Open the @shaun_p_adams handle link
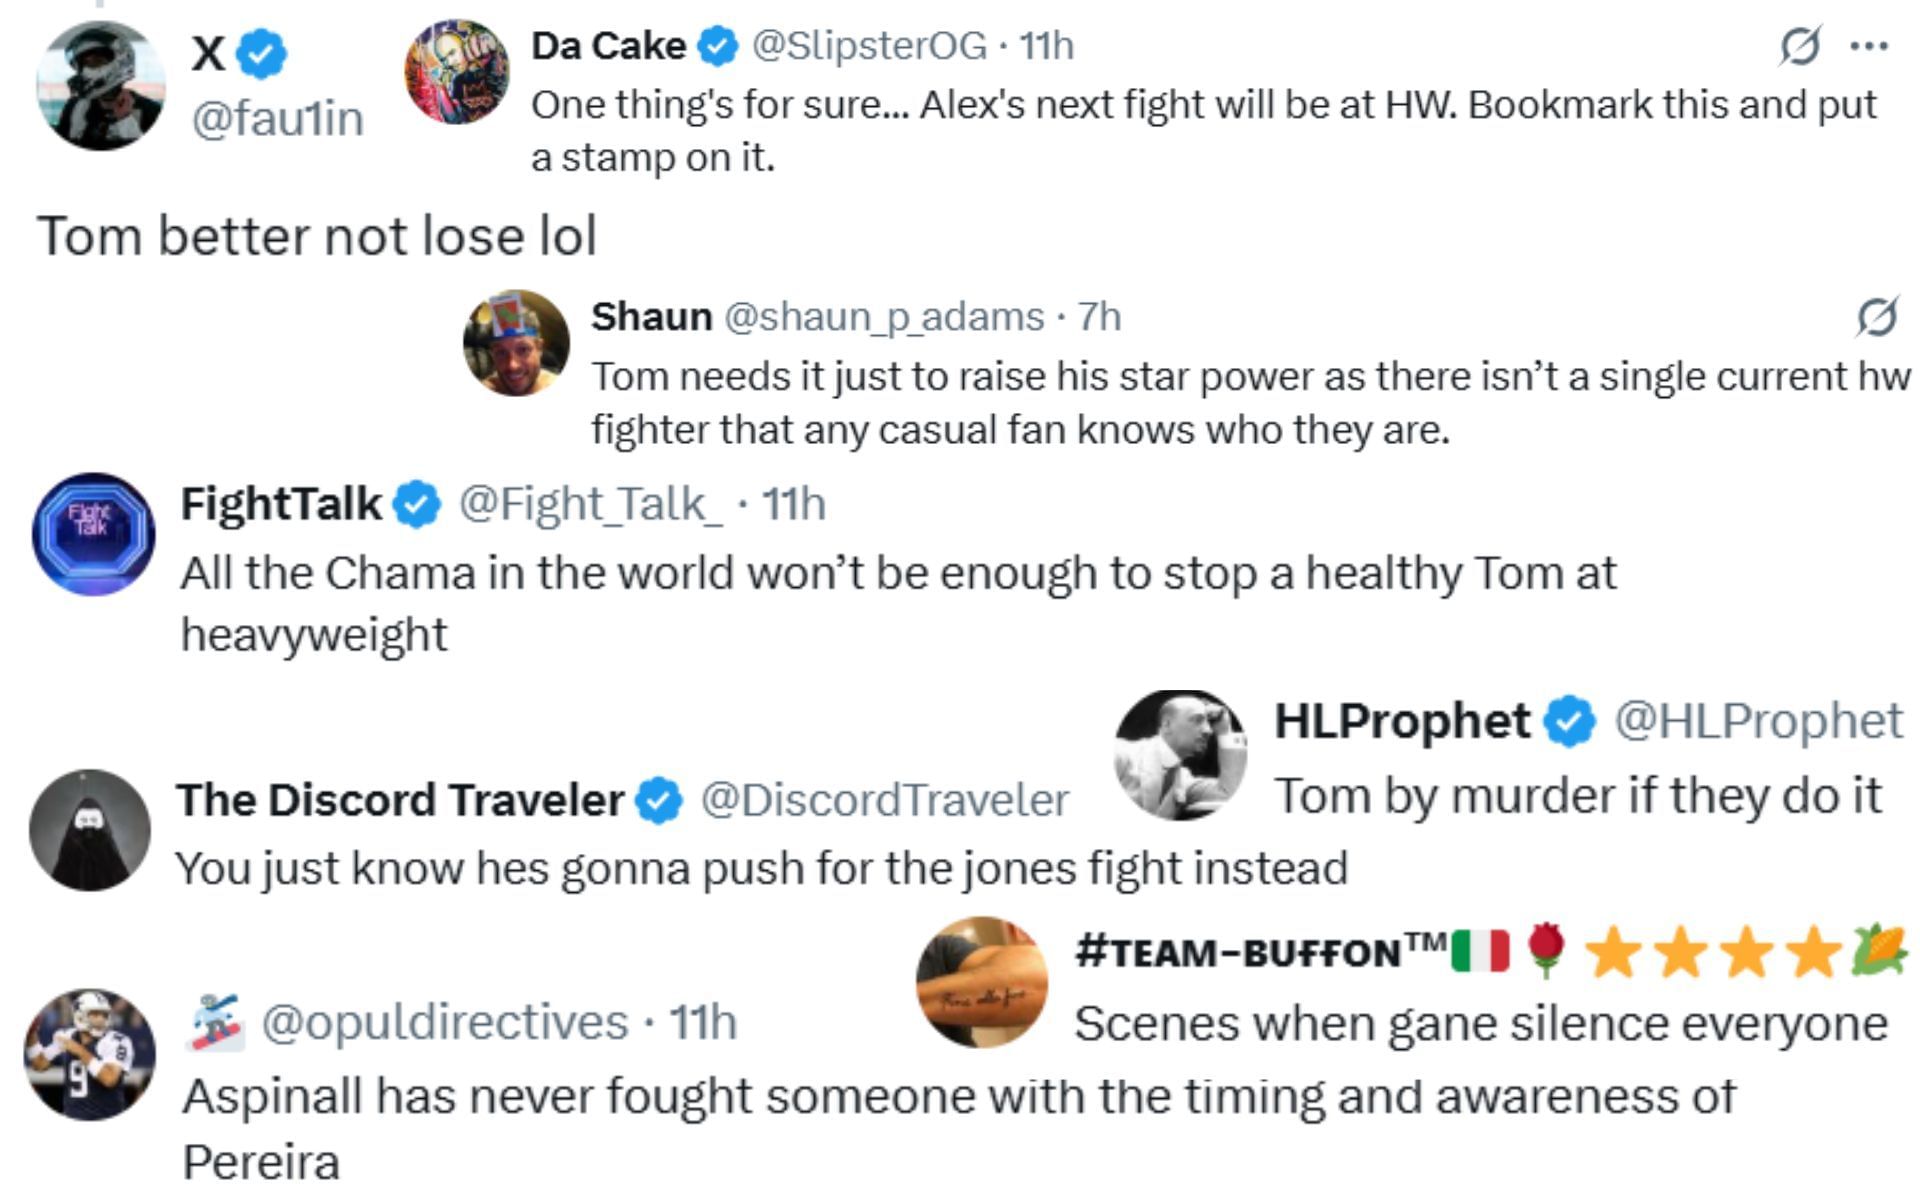 pos(883,317)
